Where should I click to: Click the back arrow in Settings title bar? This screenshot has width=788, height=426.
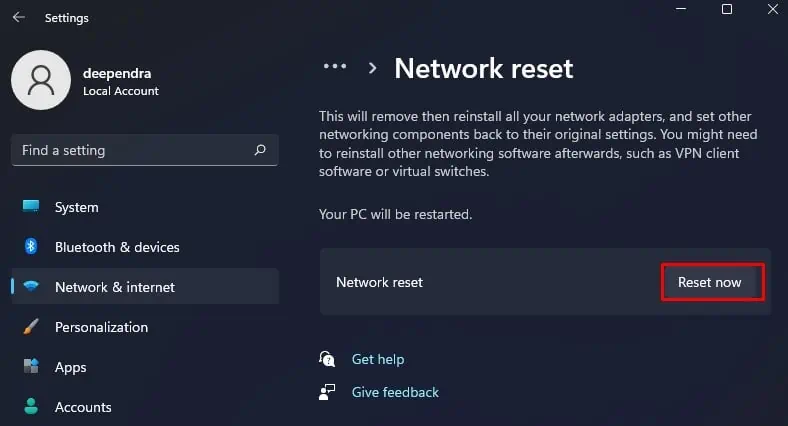pos(18,18)
